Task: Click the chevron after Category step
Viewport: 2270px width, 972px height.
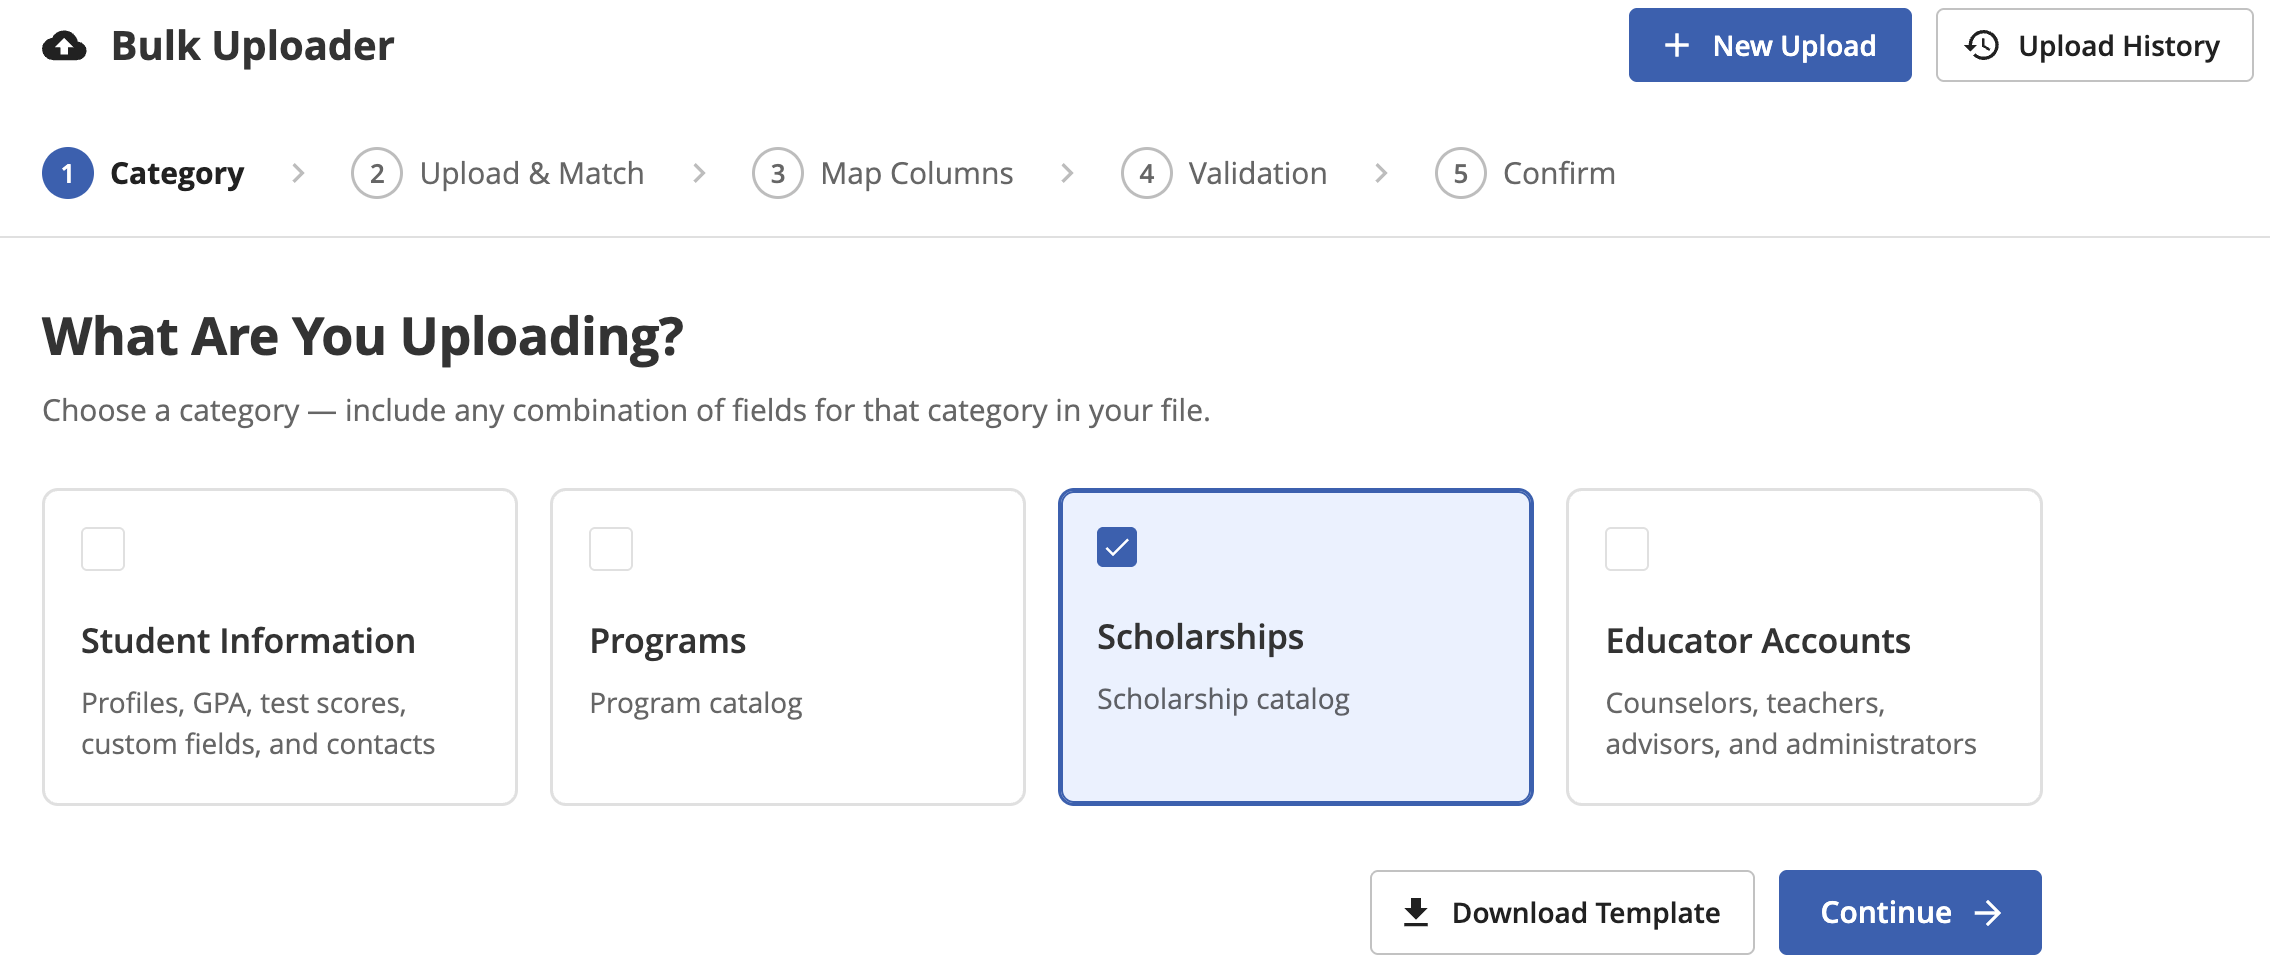Action: point(298,173)
